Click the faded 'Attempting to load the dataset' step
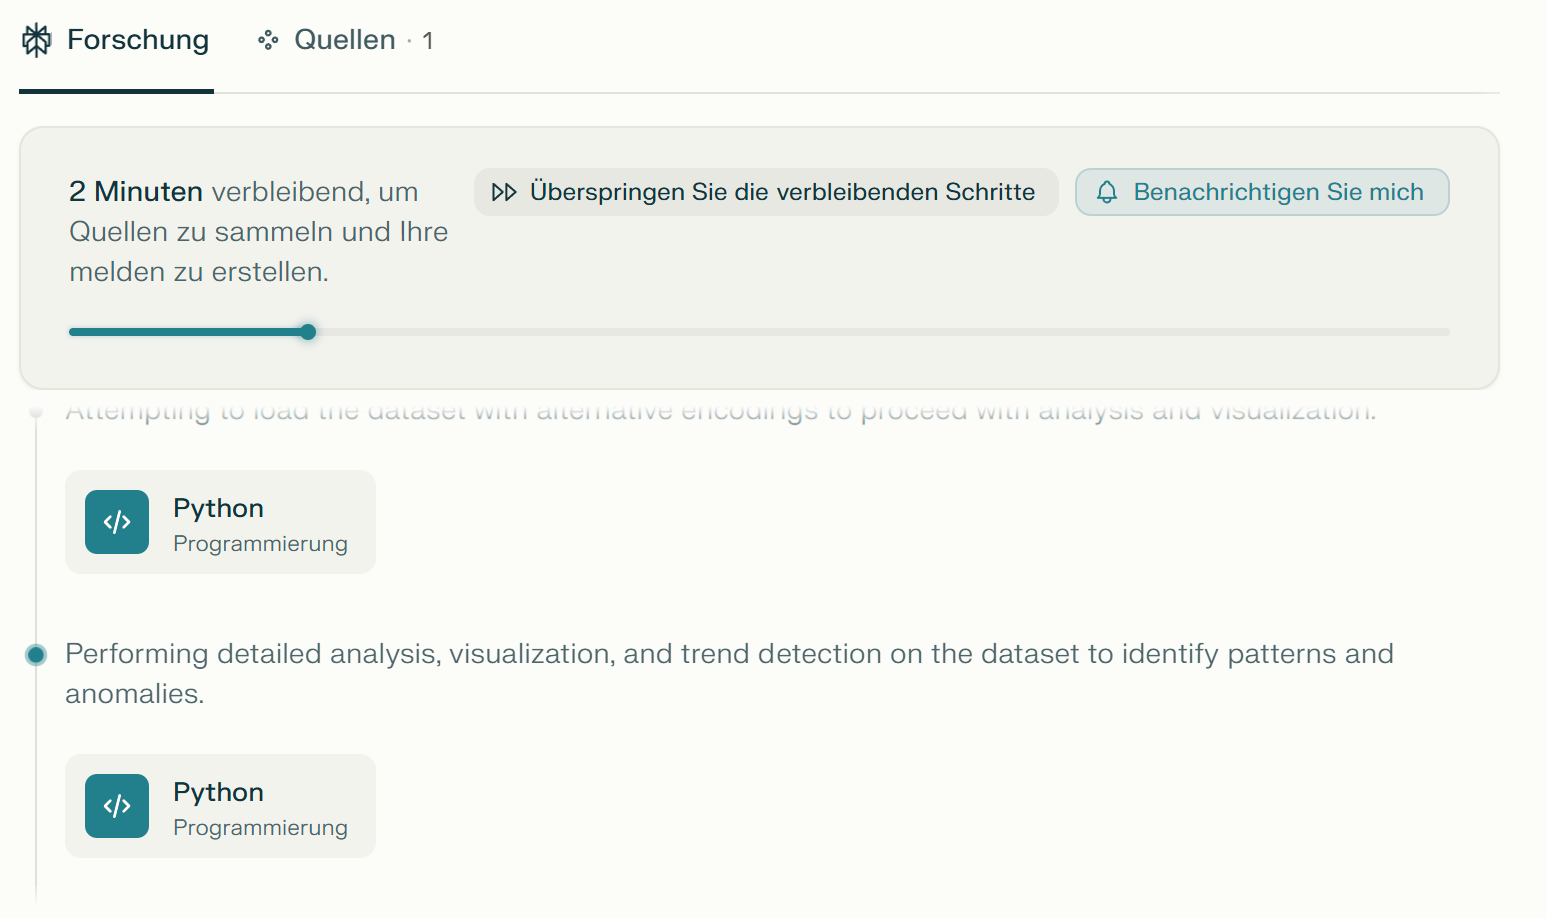The image size is (1546, 918). click(721, 410)
